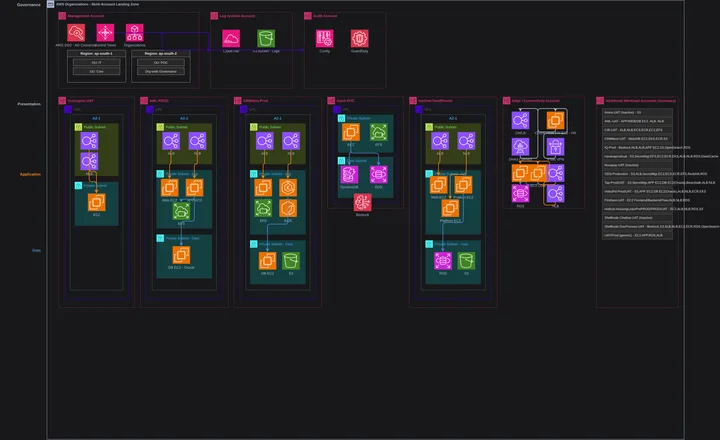Click 'AWS Organizations - Multi-Account Landing Zone' title
Viewport: 720px width, 440px height.
tap(97, 4)
